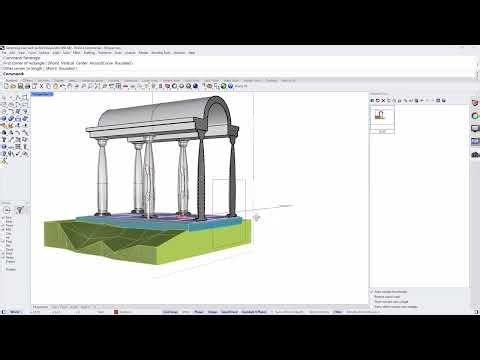Switch to the Display toolbar tab
The image size is (480, 360).
(x=59, y=81)
